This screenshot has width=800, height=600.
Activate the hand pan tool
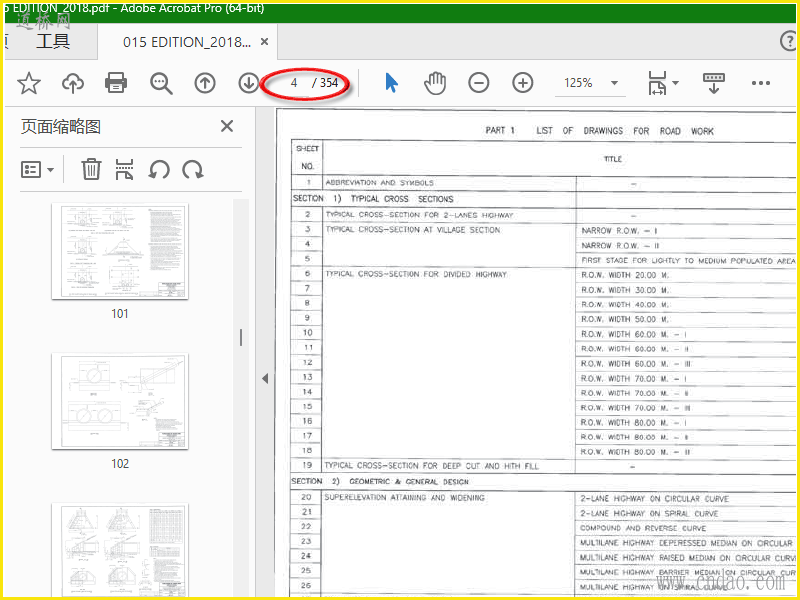point(434,83)
